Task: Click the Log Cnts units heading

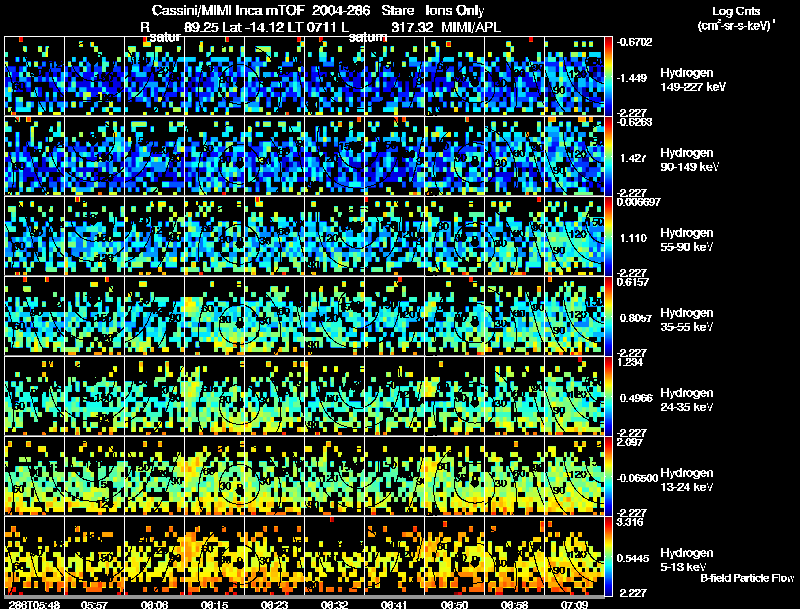Action: coord(736,11)
